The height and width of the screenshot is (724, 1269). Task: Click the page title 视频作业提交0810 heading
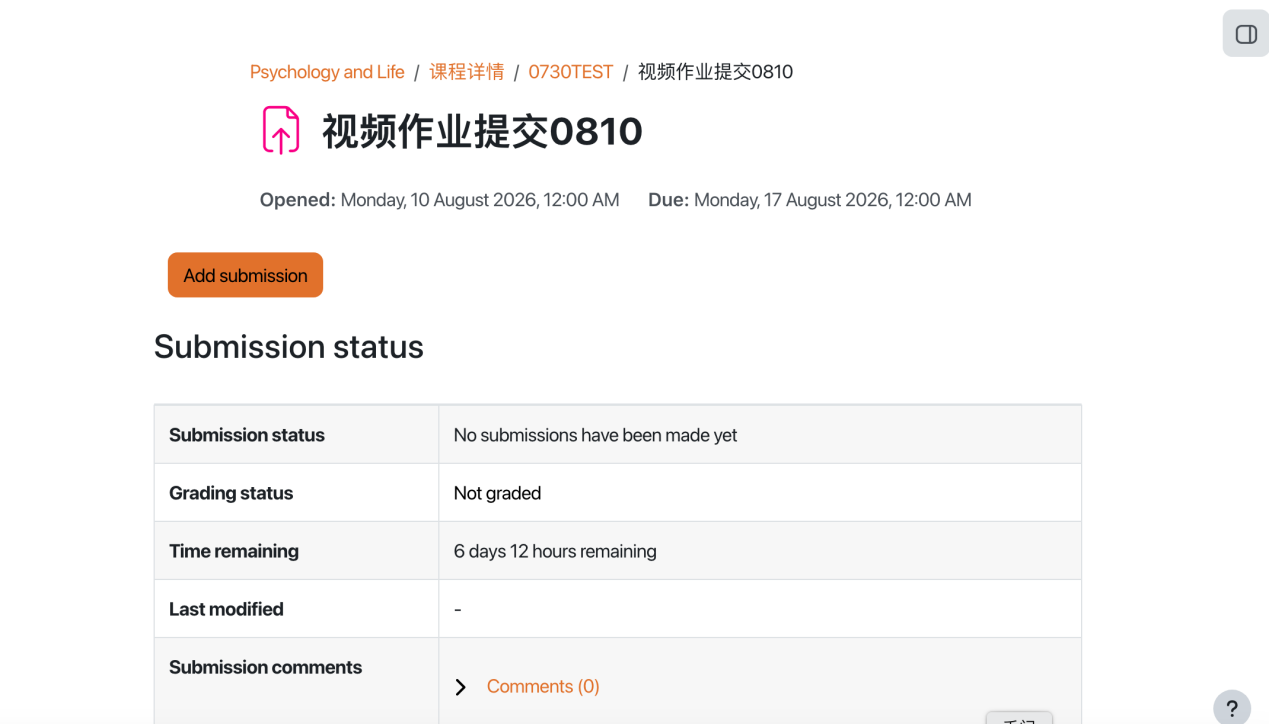[x=482, y=131]
